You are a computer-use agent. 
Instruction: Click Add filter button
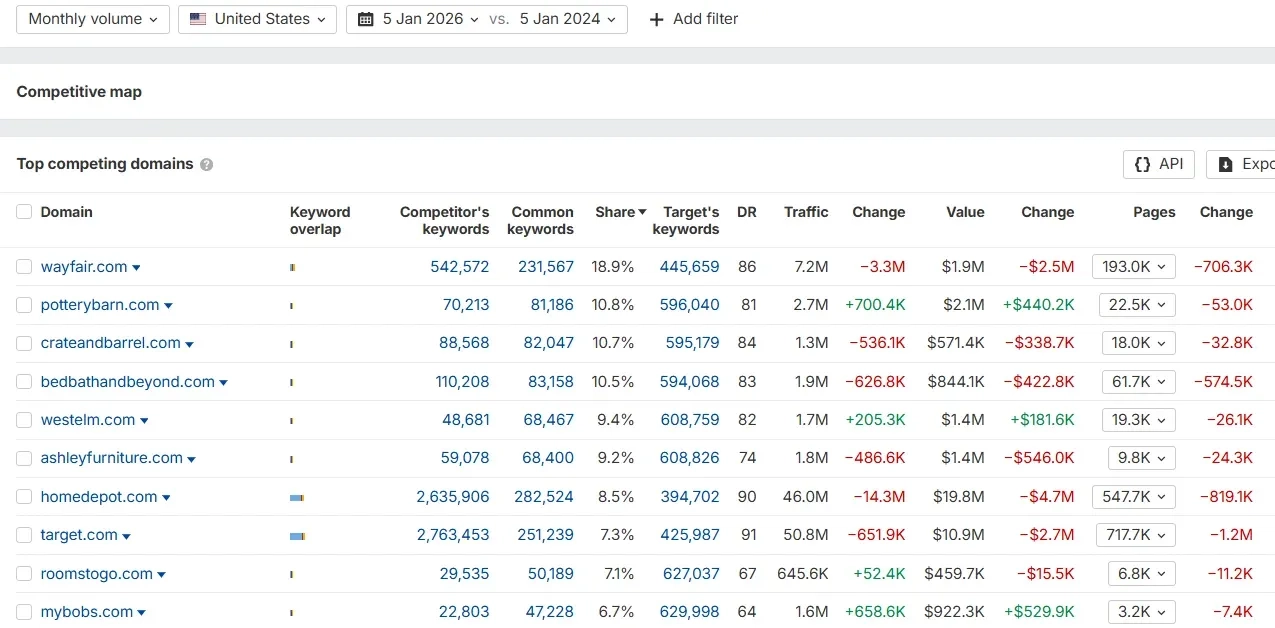point(693,19)
